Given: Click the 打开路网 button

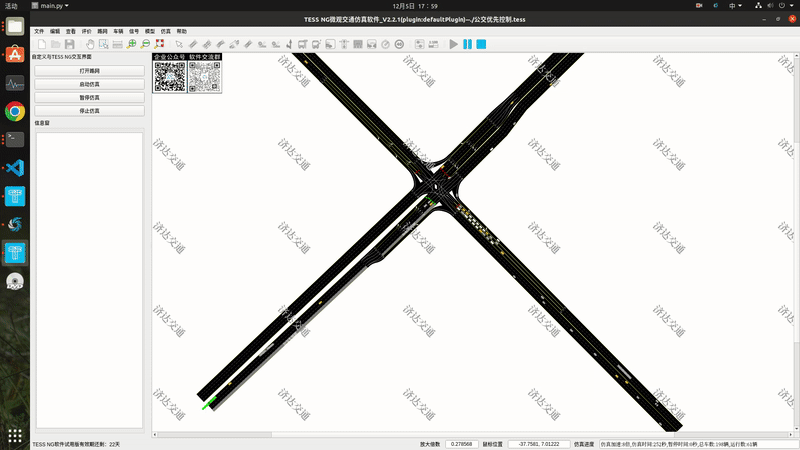Looking at the screenshot, I should (89, 71).
